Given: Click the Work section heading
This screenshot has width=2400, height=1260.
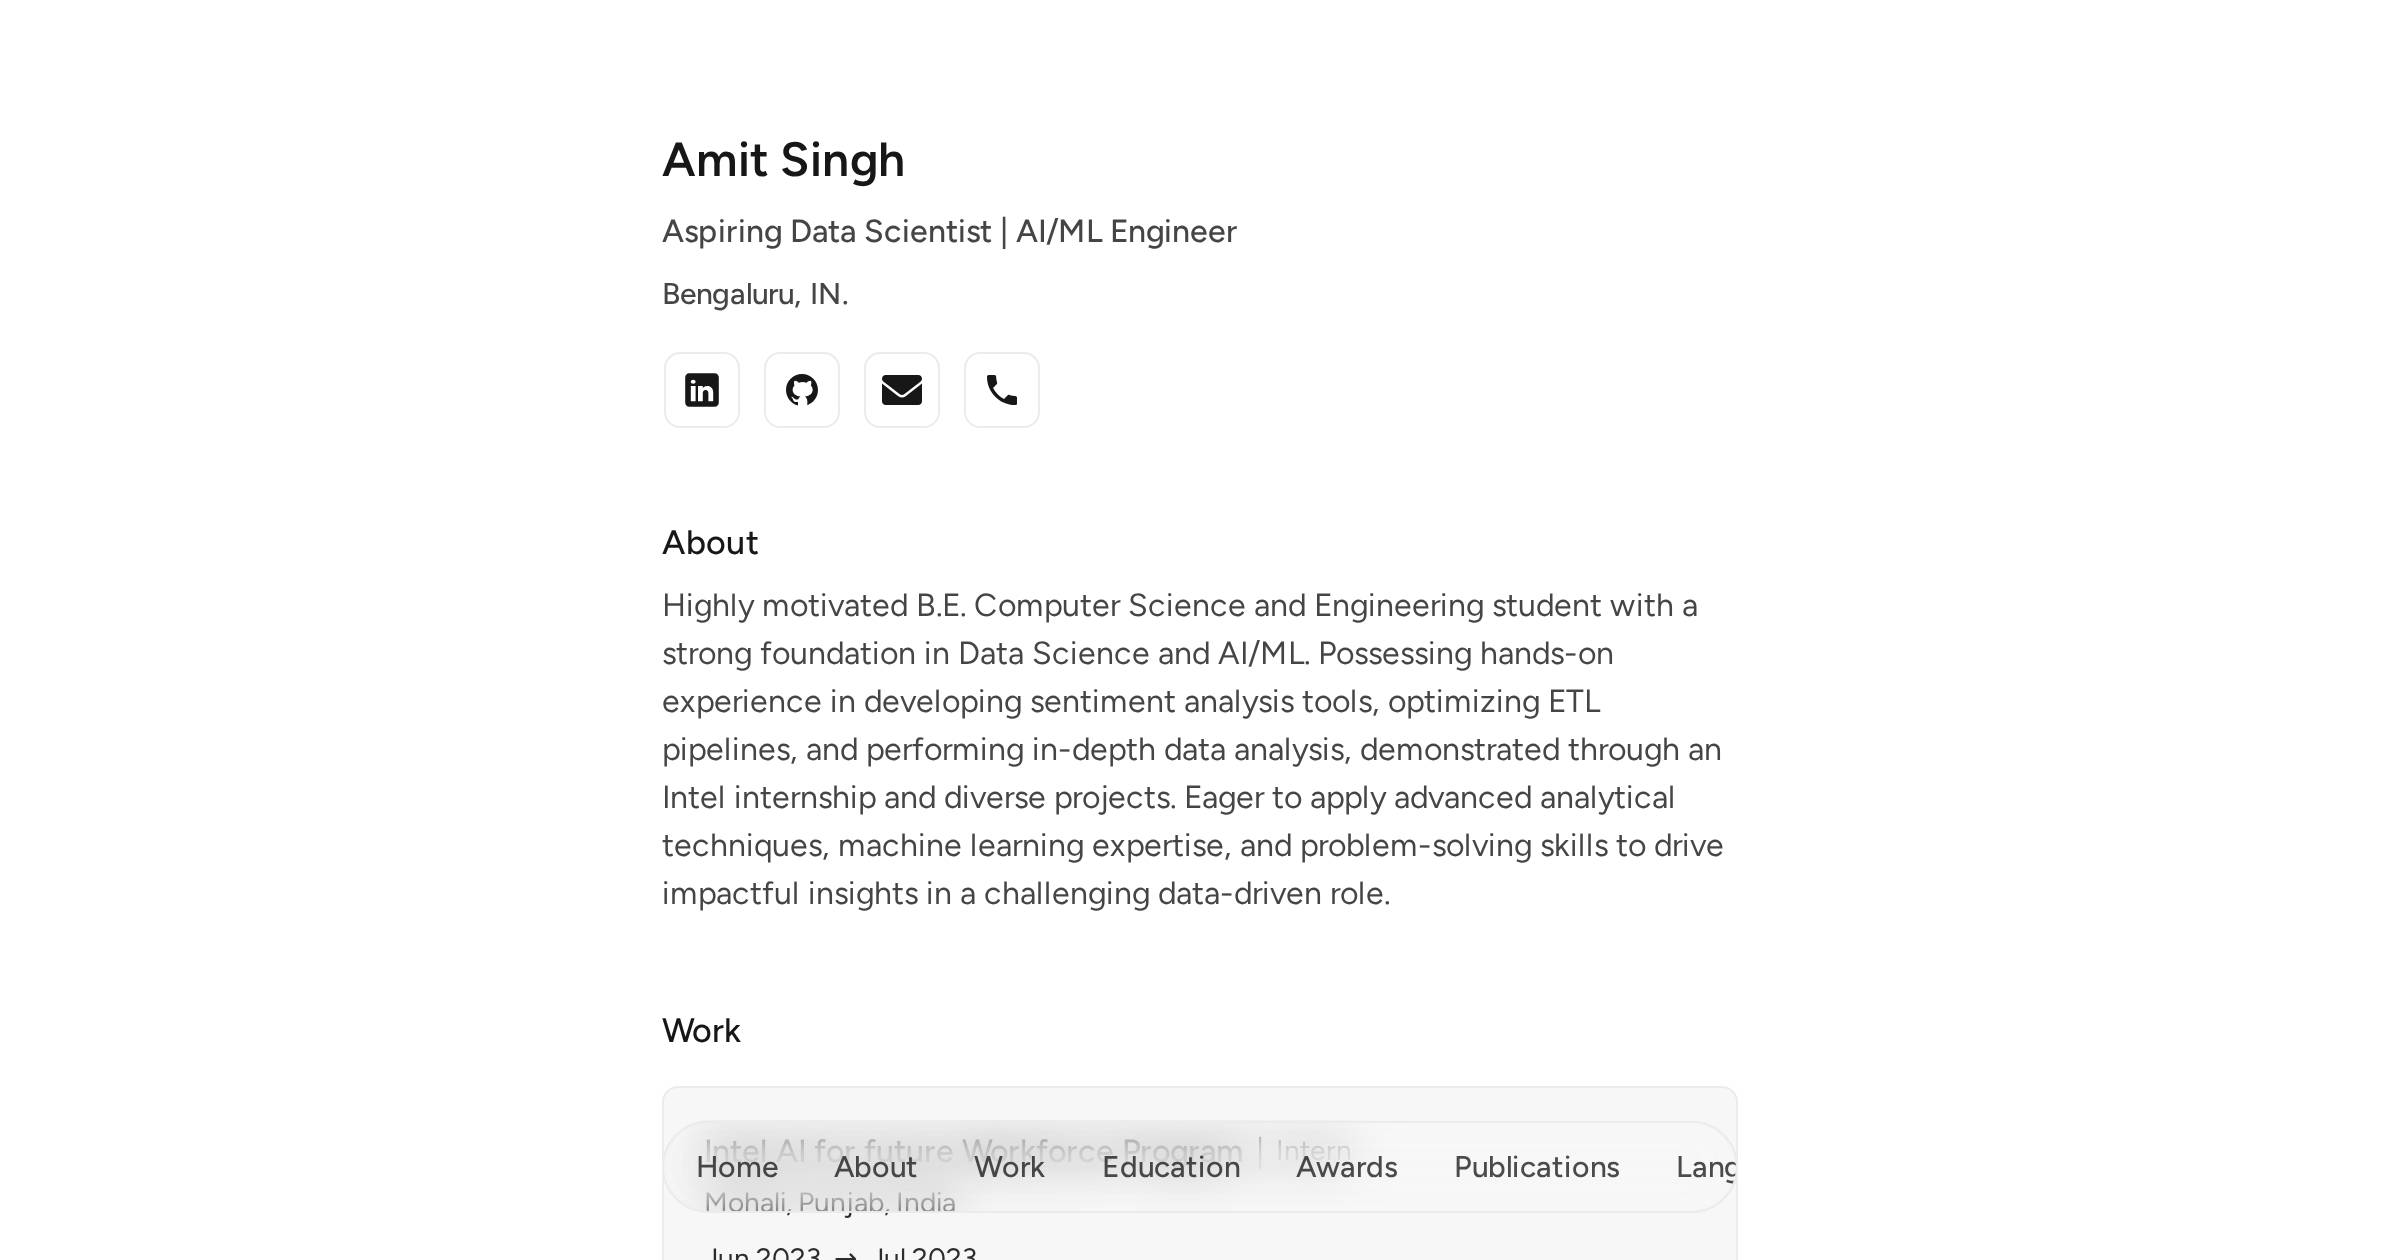Looking at the screenshot, I should point(701,1030).
